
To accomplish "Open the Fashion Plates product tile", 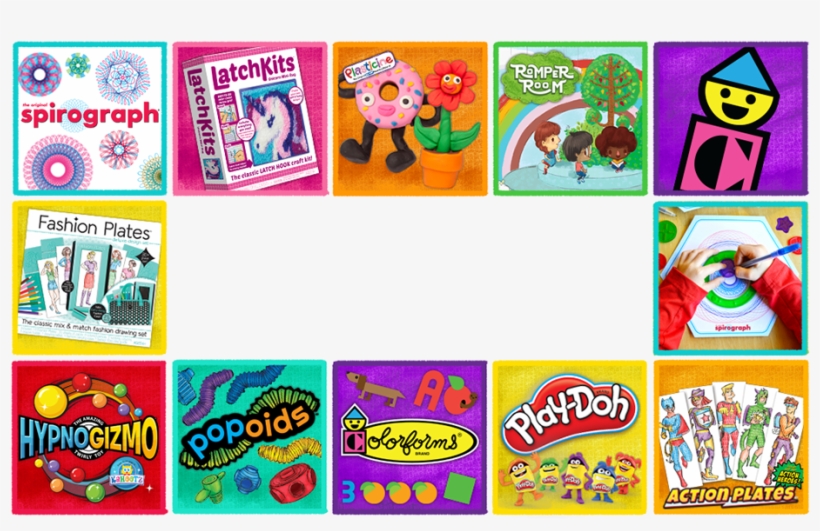I will (x=90, y=278).
